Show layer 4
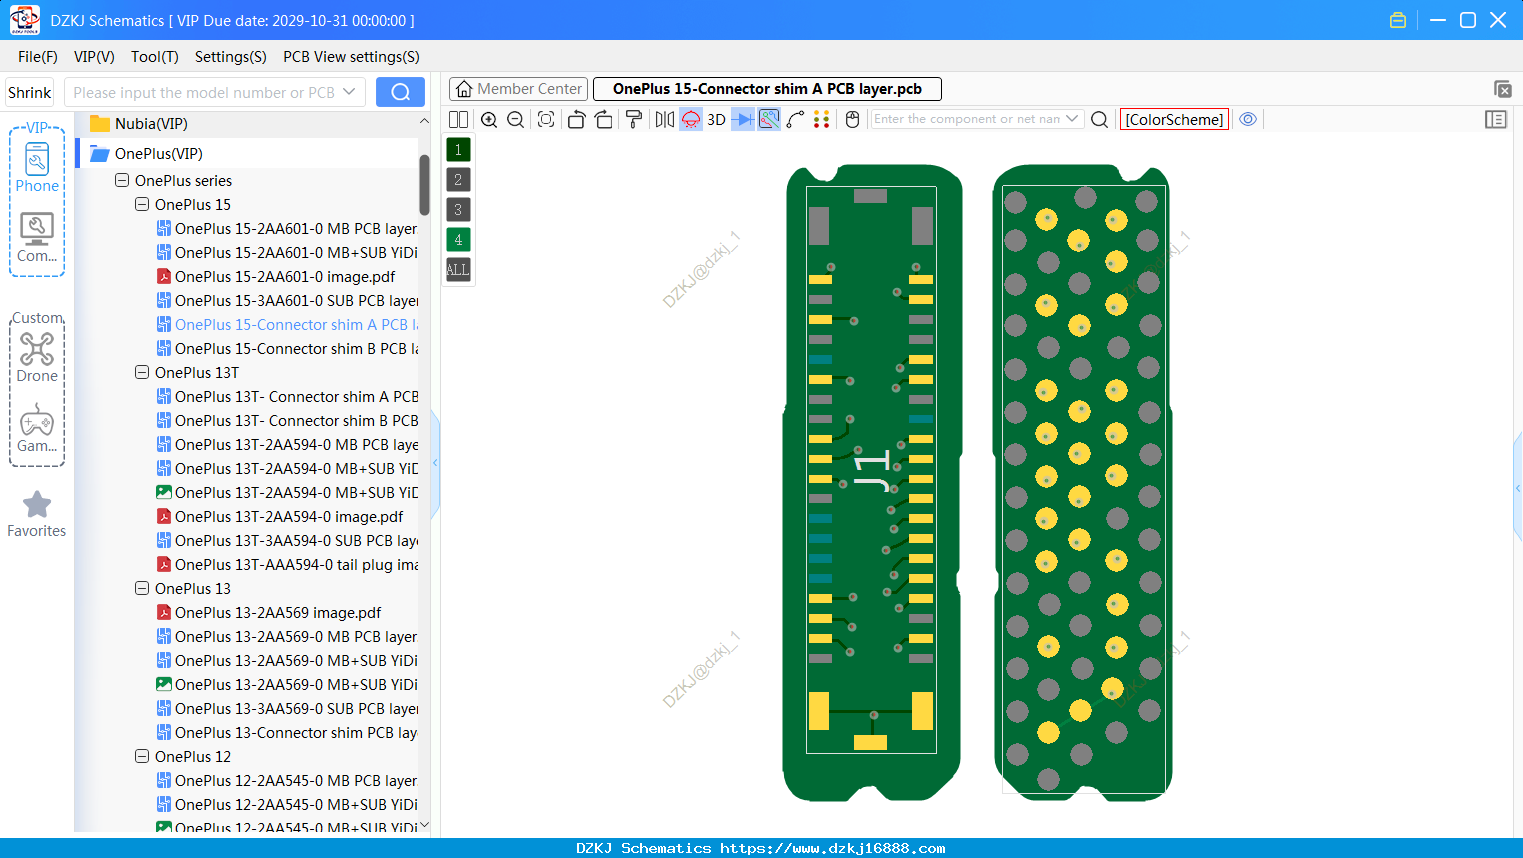The height and width of the screenshot is (858, 1523). click(x=458, y=239)
